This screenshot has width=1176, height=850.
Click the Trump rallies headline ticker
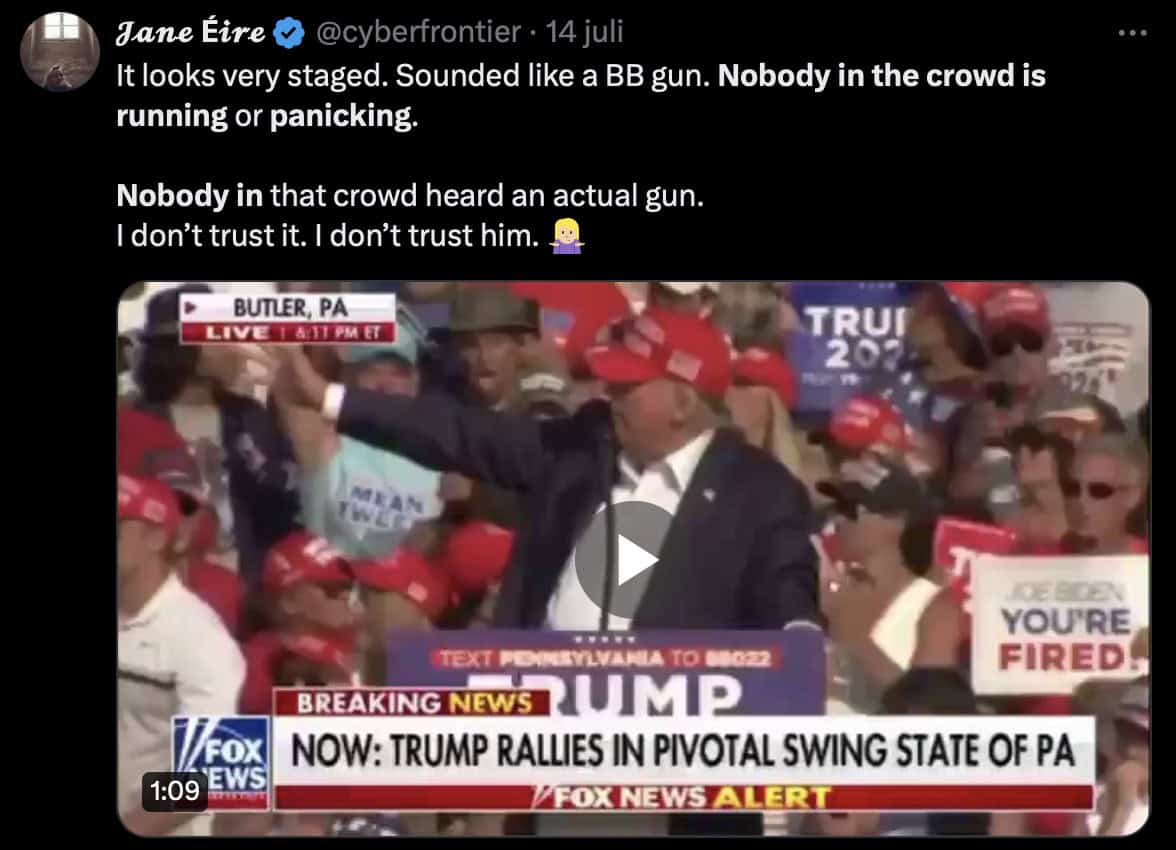click(682, 751)
